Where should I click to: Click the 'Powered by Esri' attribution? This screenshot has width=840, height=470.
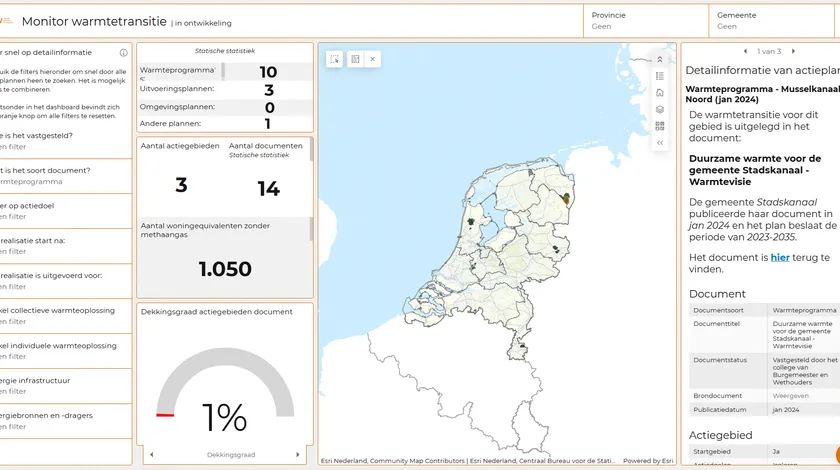pyautogui.click(x=648, y=461)
